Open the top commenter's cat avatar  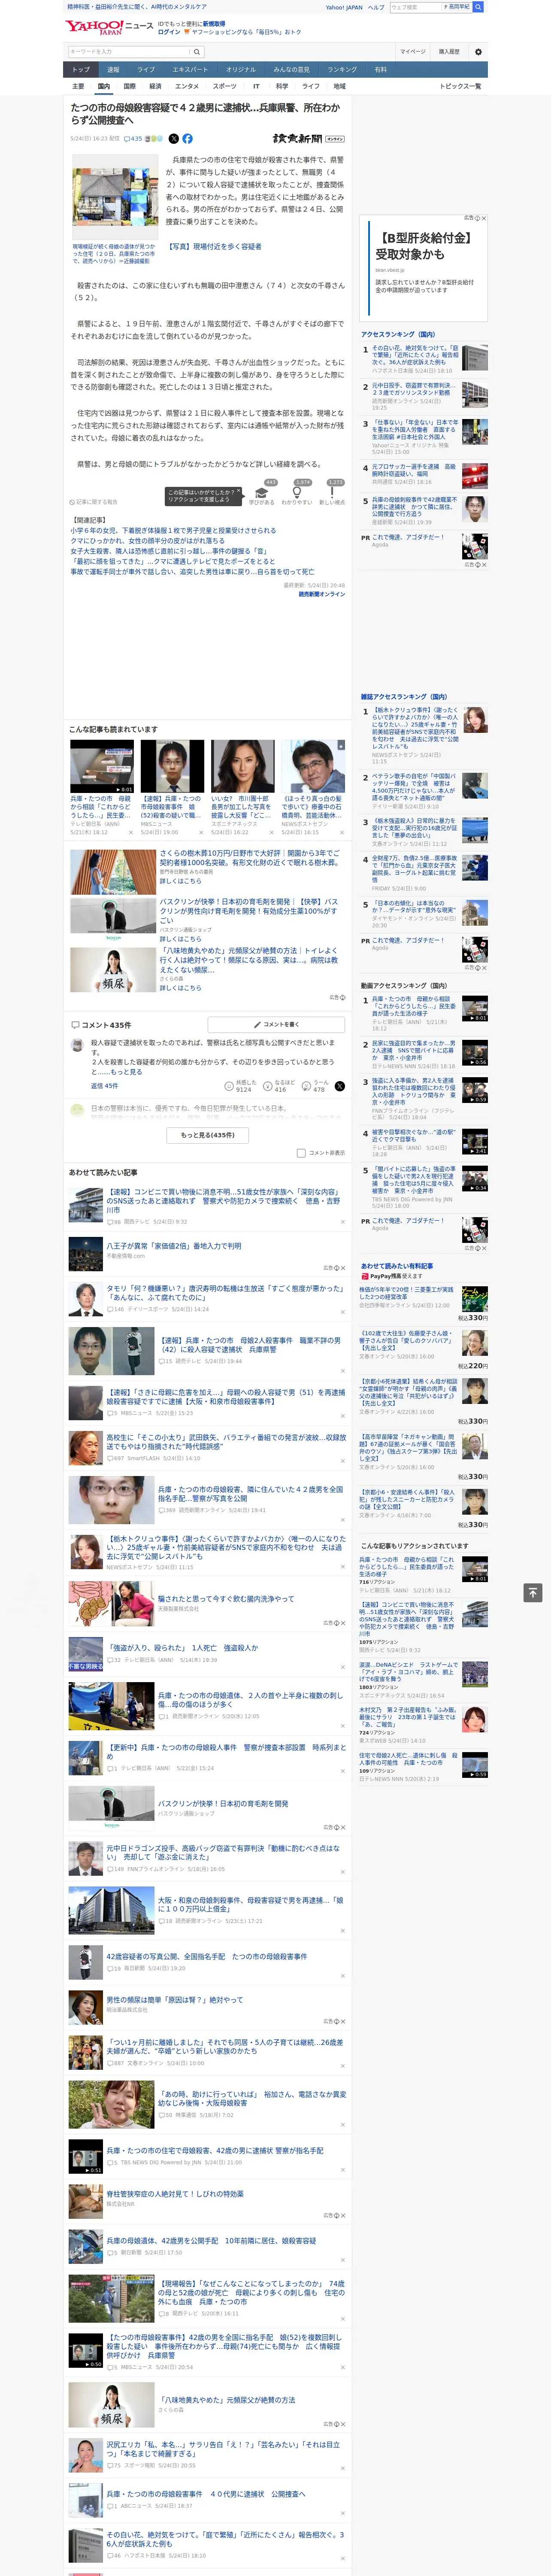tap(77, 1044)
